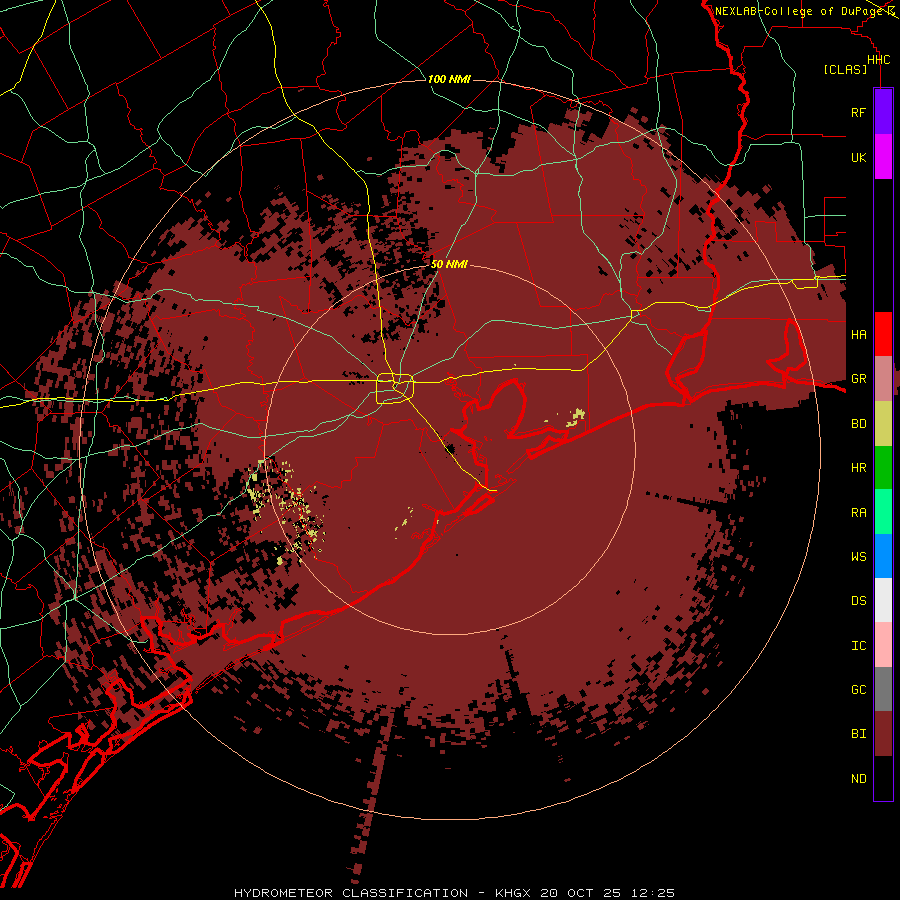900x900 pixels.
Task: Click the HYDROMETEOR CLASSIFICATION title text
Action: point(351,893)
